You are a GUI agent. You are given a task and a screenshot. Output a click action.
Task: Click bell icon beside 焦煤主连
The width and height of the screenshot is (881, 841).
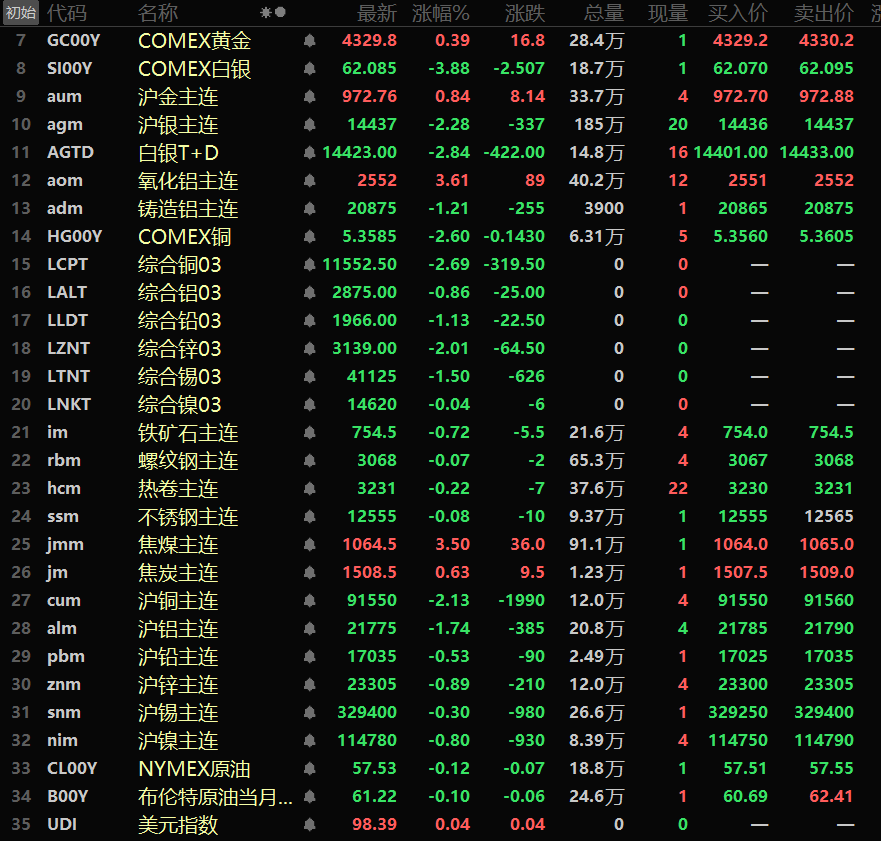(x=310, y=545)
